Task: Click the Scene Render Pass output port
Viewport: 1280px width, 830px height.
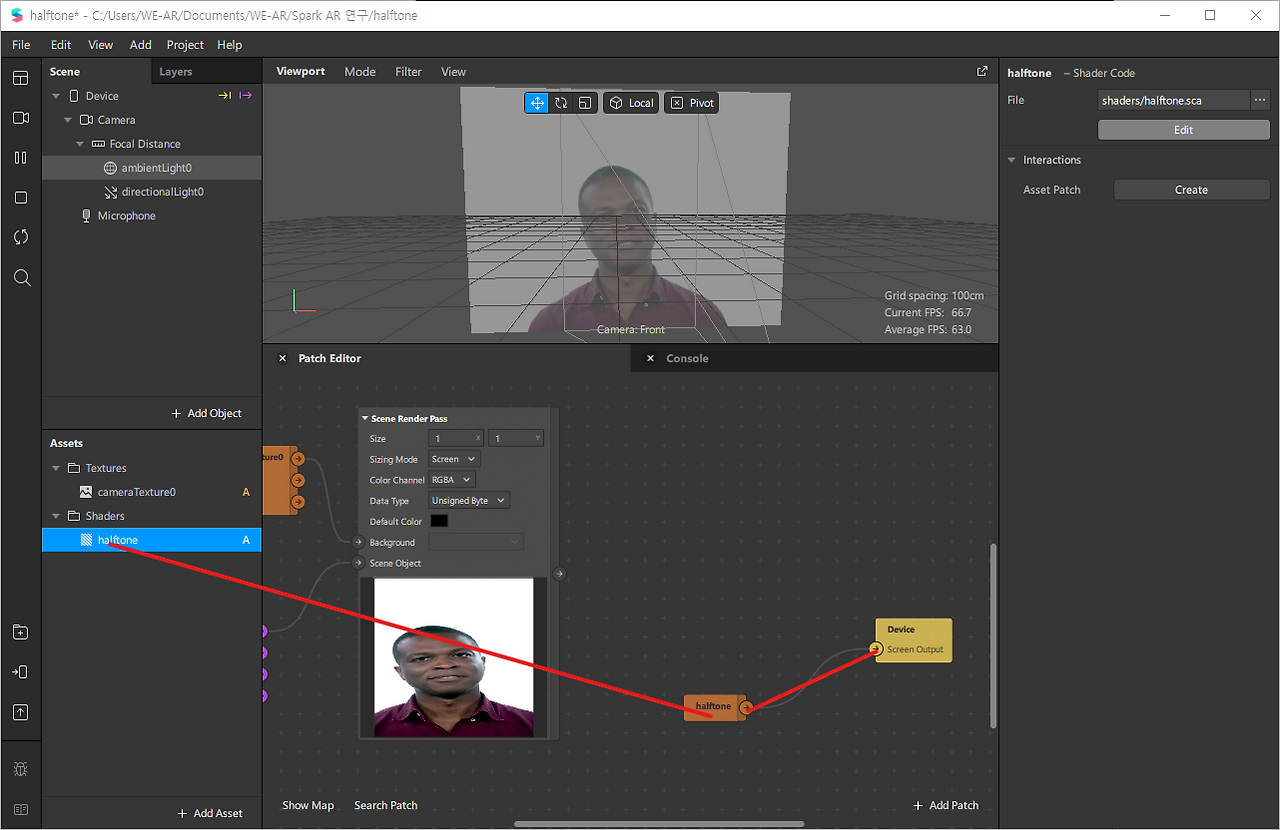Action: [x=559, y=574]
